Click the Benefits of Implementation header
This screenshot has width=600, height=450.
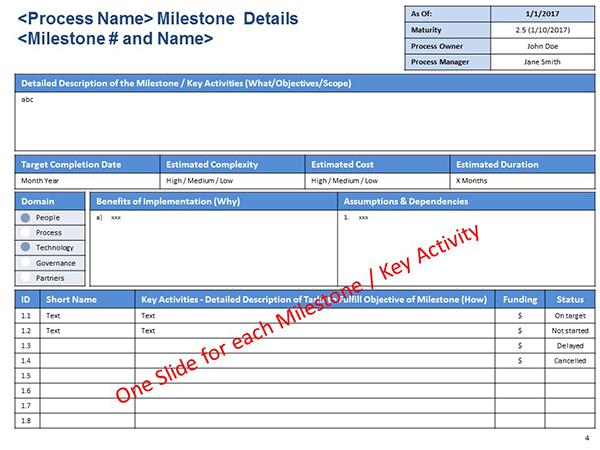213,201
